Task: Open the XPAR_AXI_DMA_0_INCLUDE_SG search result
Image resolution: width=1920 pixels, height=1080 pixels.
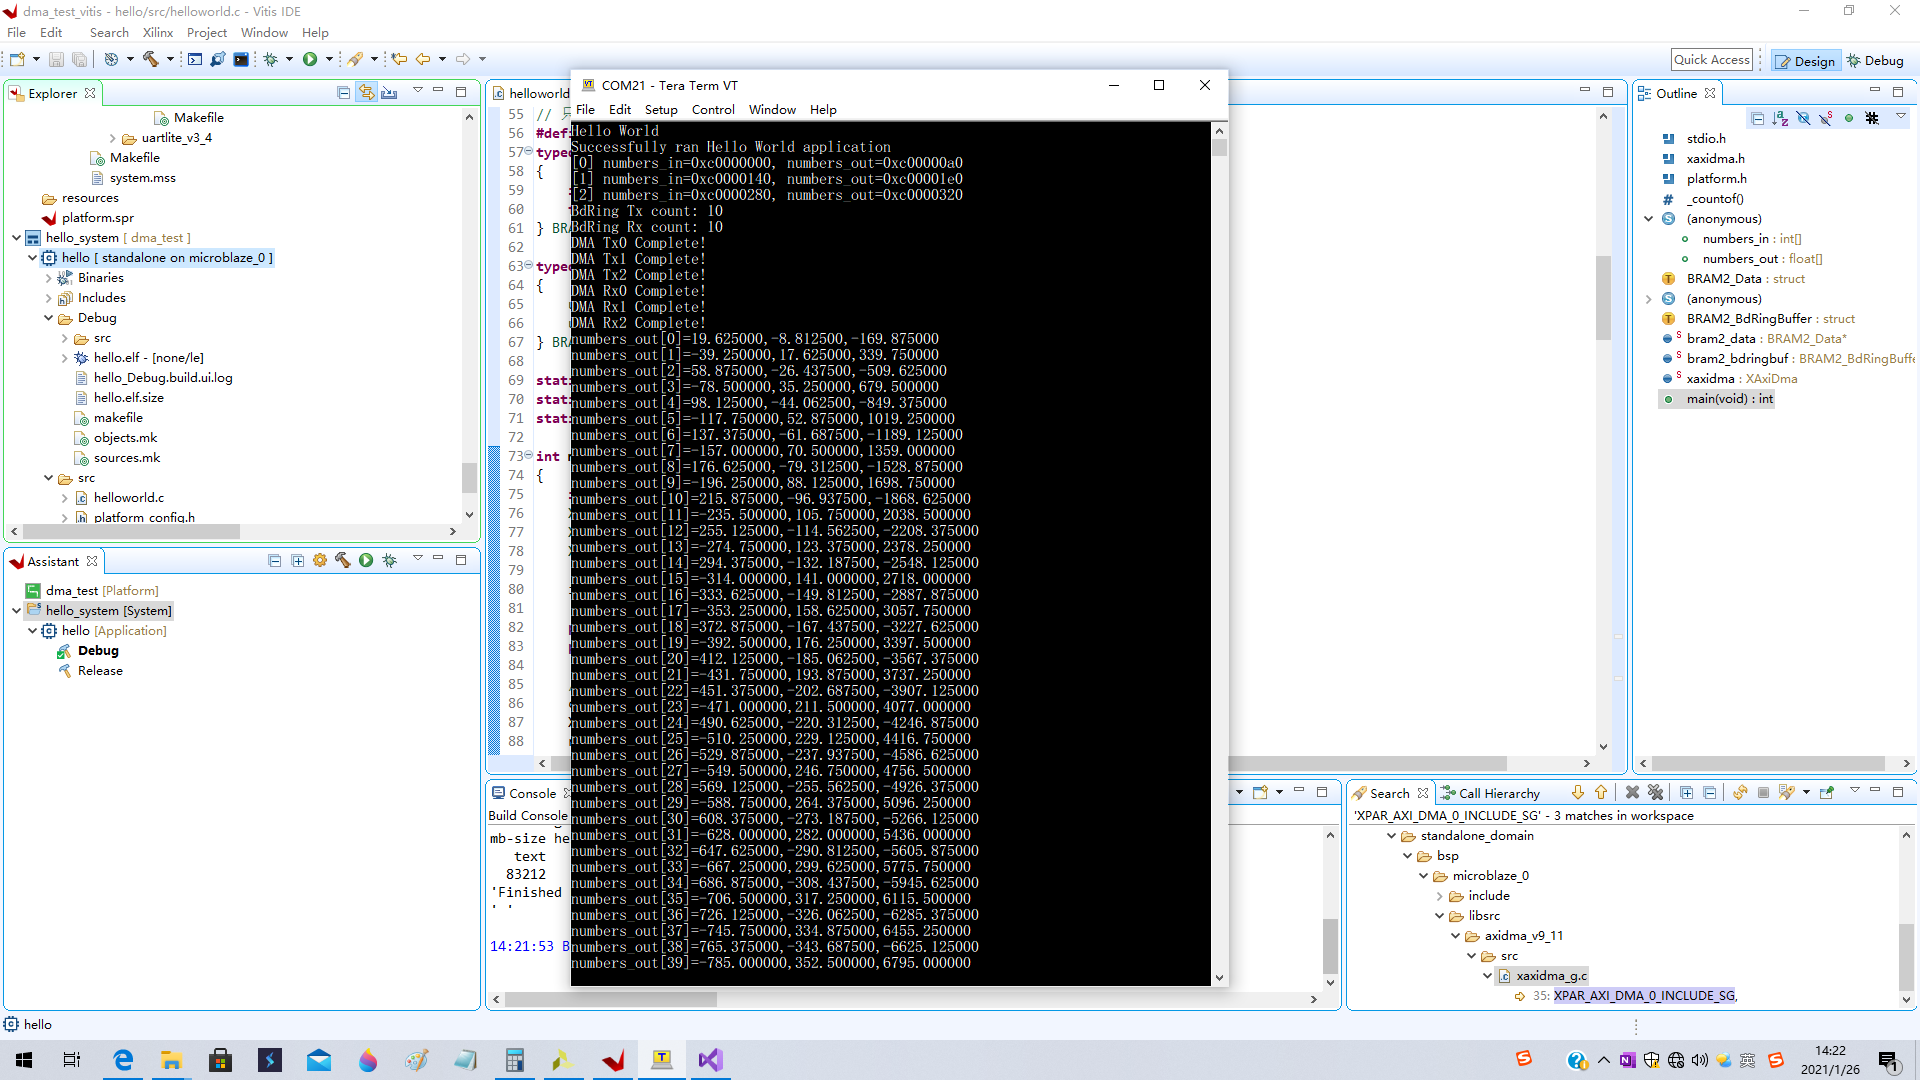Action: tap(1645, 996)
